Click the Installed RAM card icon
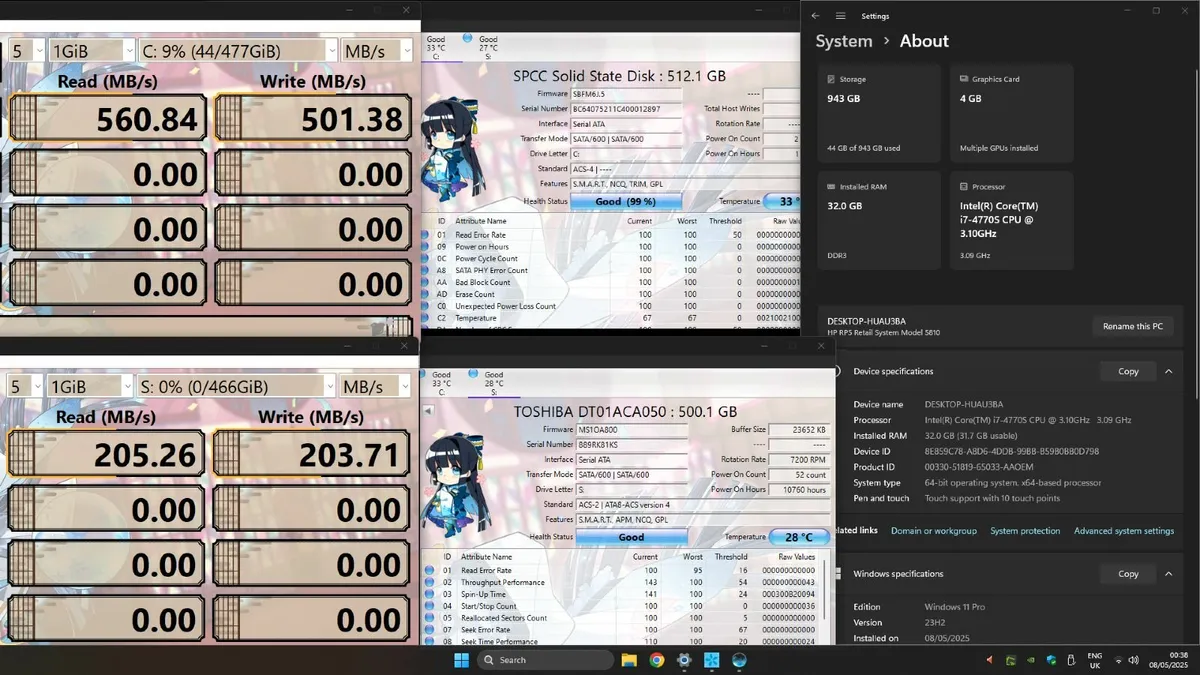1200x675 pixels. (x=831, y=187)
